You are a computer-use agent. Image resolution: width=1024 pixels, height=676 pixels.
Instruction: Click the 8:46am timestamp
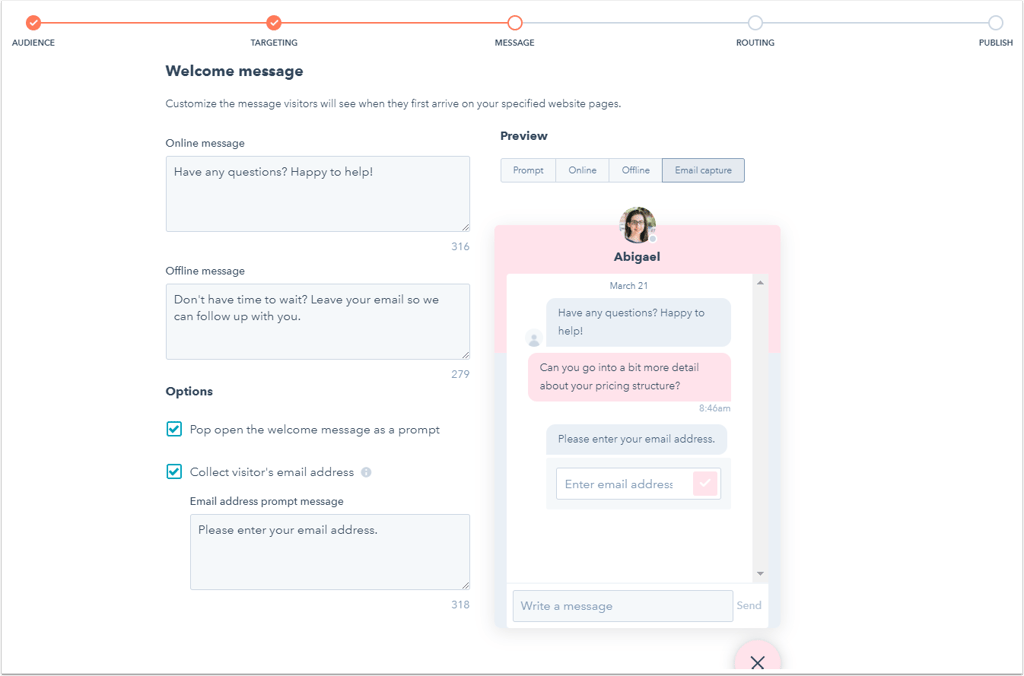[714, 408]
